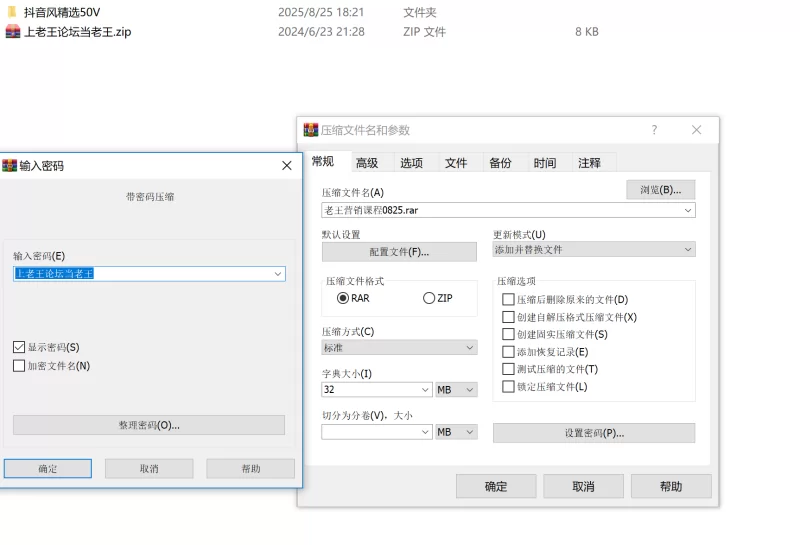Enable the 加密文件名(N) checkbox
This screenshot has width=800, height=545.
[19, 365]
